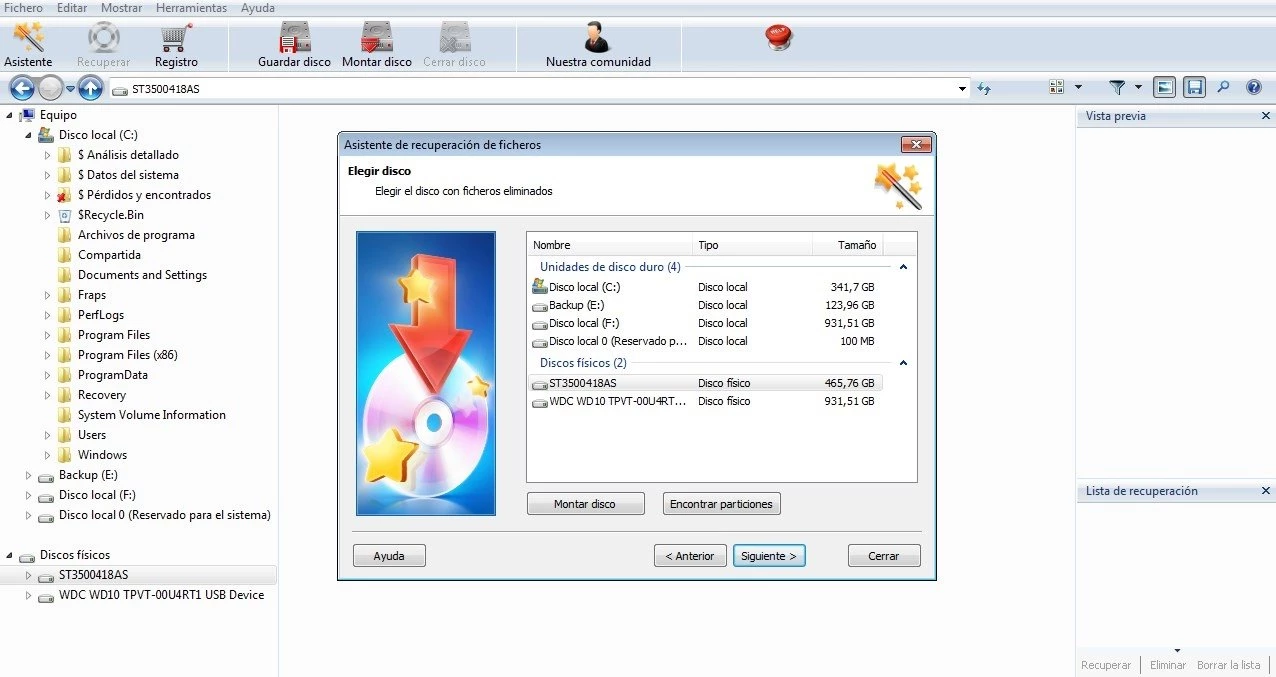Screen dimensions: 1276x677
Task: Click the red stop button icon
Action: (778, 38)
